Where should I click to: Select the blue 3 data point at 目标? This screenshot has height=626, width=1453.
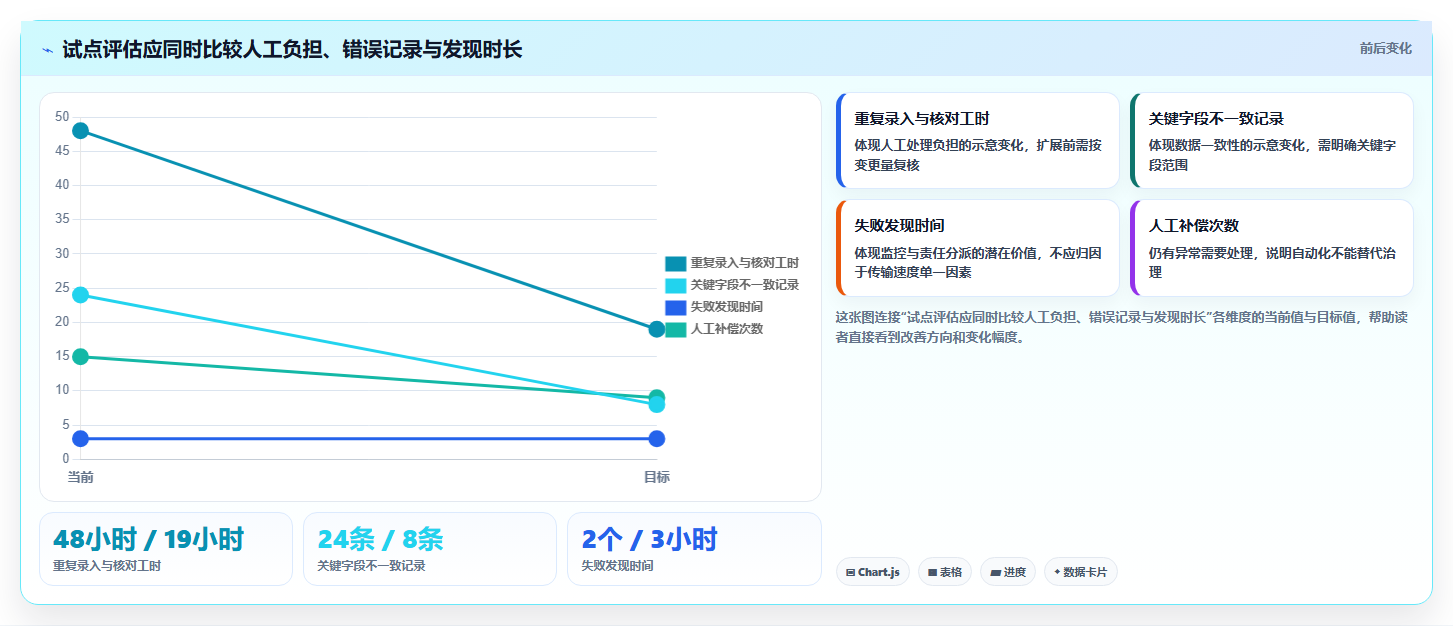(x=657, y=439)
